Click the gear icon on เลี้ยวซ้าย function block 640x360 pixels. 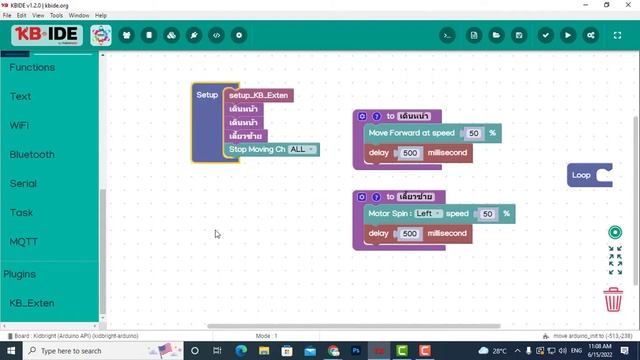362,197
